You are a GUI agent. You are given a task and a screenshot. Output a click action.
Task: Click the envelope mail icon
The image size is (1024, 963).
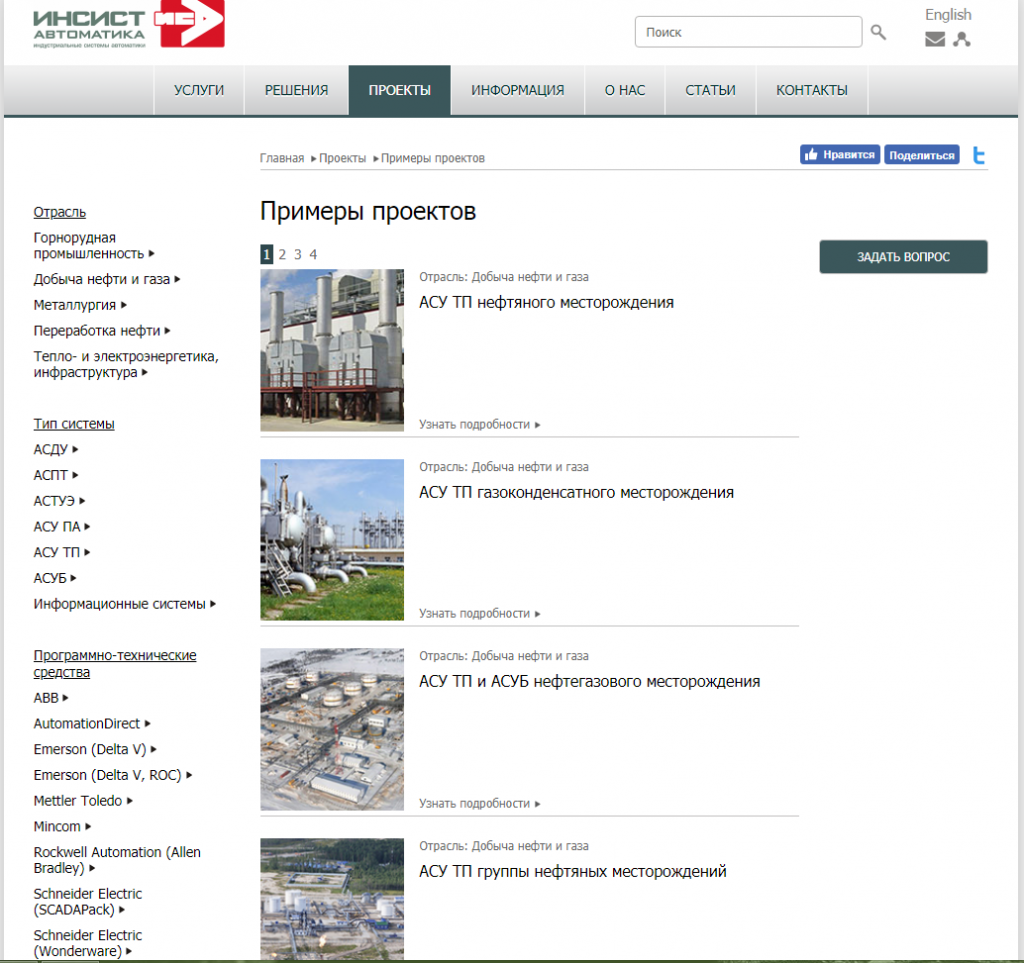click(x=935, y=40)
